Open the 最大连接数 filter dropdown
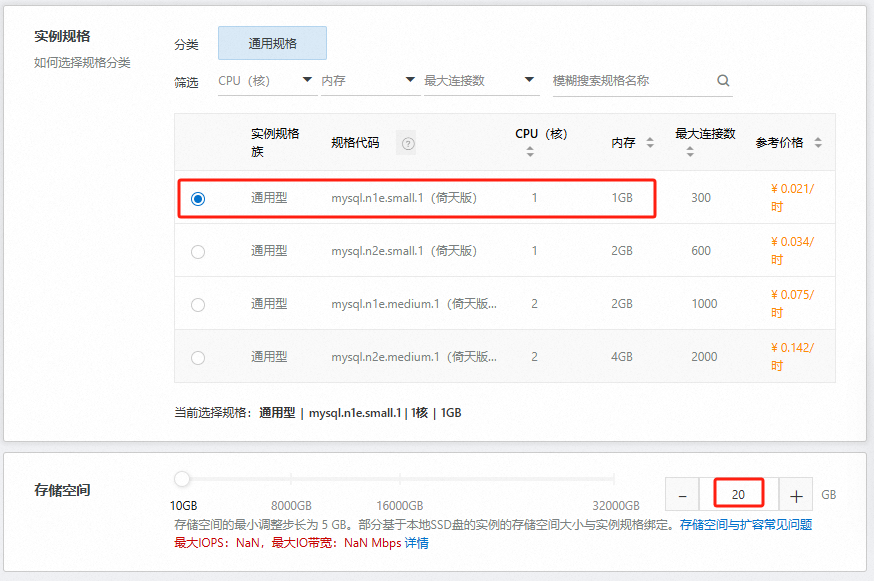 [481, 81]
